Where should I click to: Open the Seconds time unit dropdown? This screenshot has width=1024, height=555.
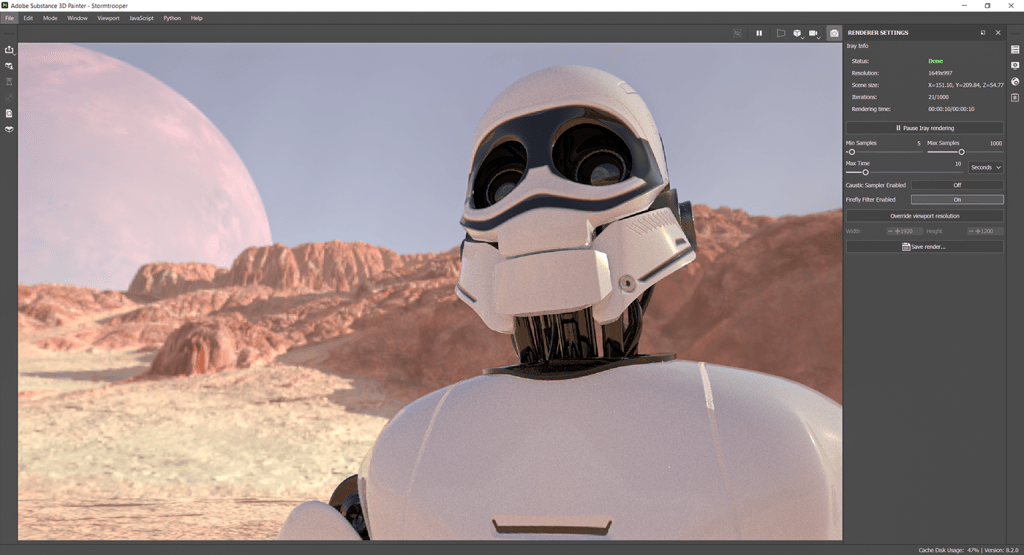[985, 167]
